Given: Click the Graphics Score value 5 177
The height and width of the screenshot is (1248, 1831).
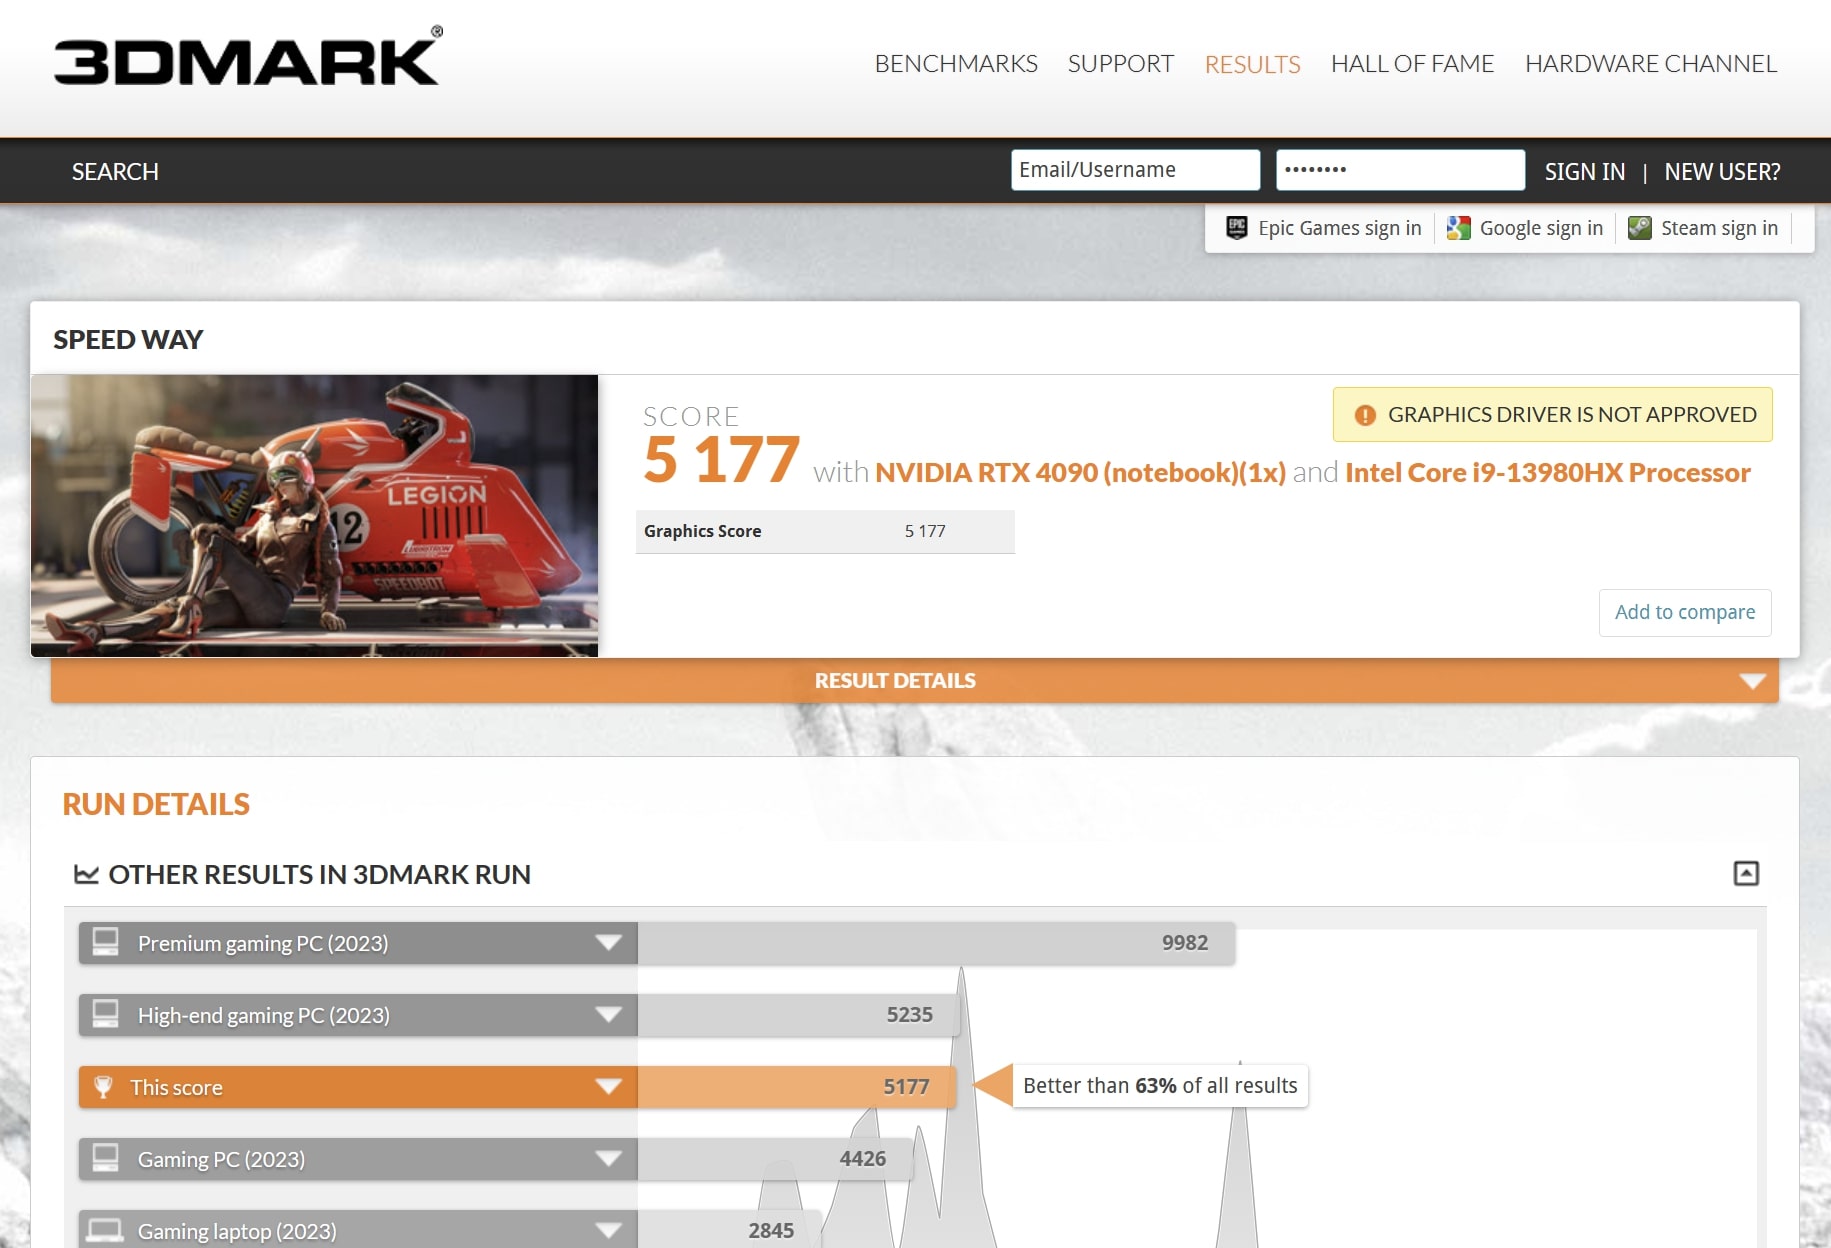Looking at the screenshot, I should click(925, 531).
